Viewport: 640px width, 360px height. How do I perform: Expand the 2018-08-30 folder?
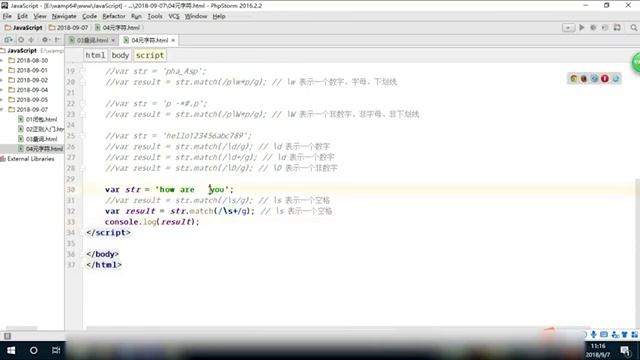(x=2, y=60)
